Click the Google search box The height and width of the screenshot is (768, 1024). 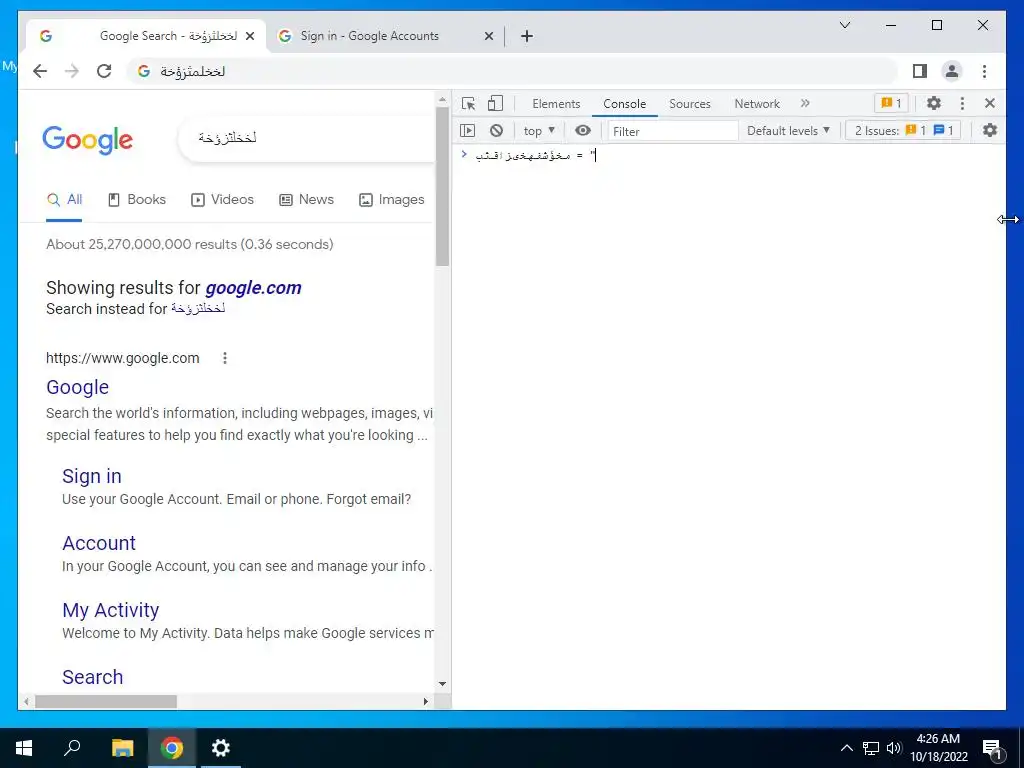pyautogui.click(x=307, y=138)
